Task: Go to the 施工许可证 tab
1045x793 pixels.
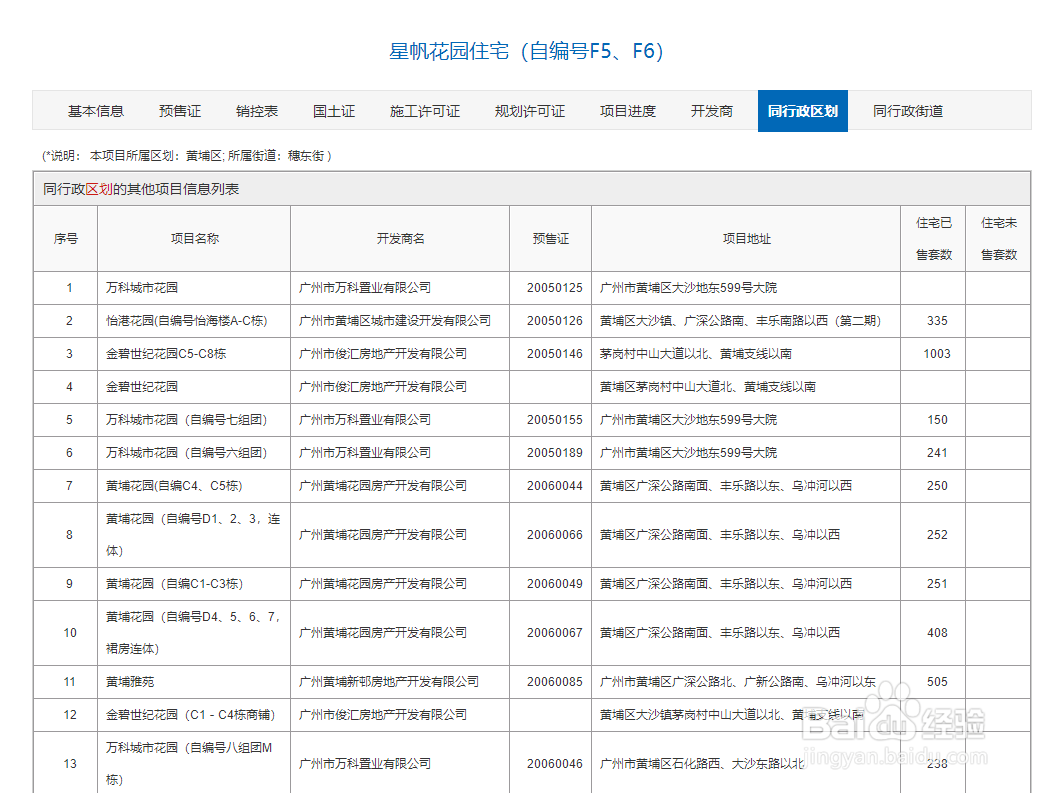Action: click(x=425, y=111)
